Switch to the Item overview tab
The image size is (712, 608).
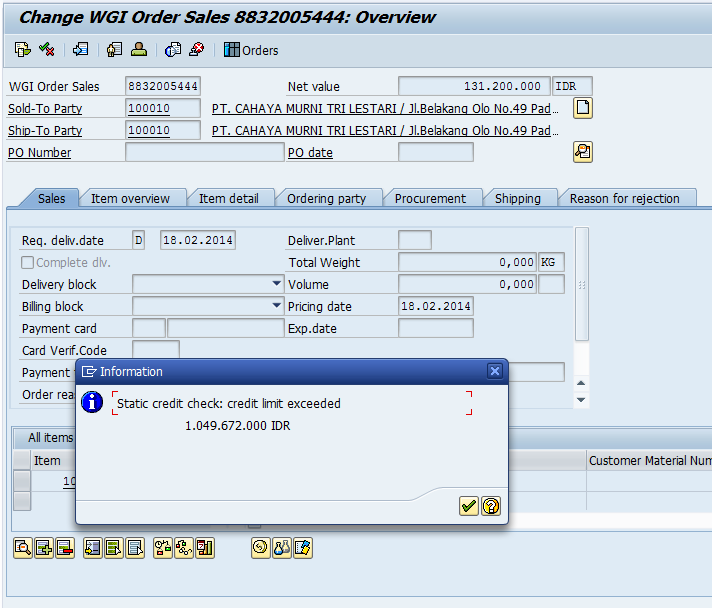pos(130,198)
